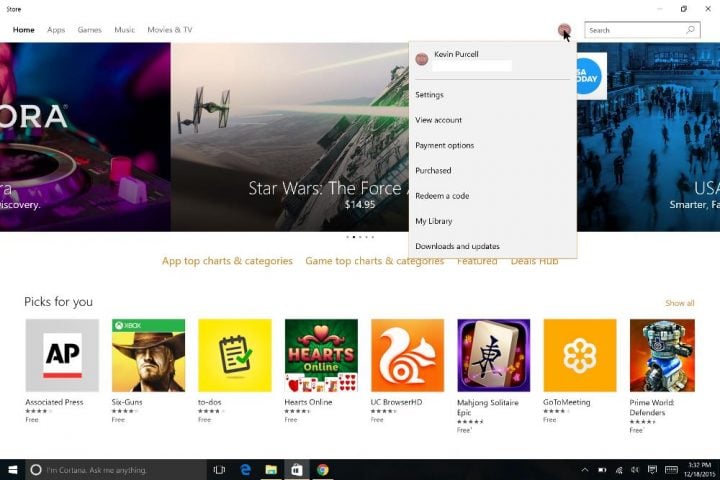This screenshot has width=720, height=480.
Task: Select View account in the menu
Action: tap(493, 120)
